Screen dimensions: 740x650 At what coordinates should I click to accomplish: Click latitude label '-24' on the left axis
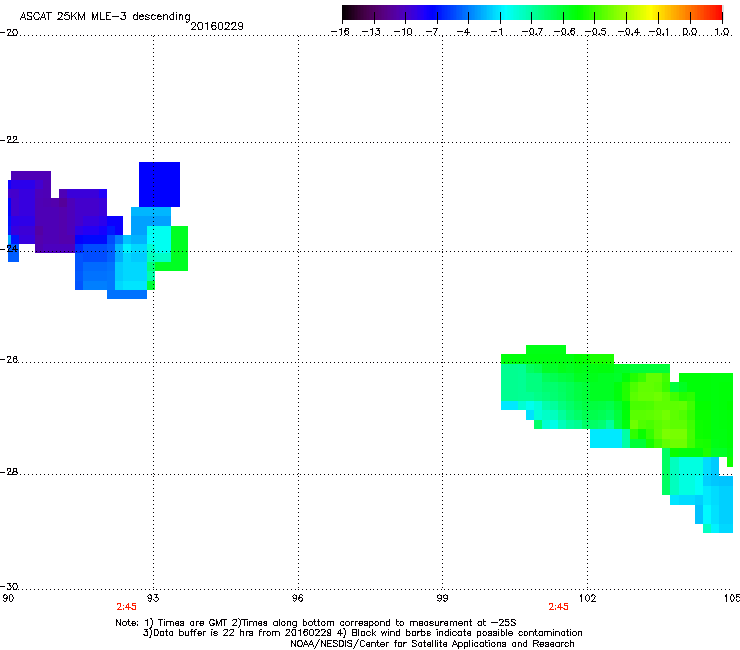tap(9, 248)
